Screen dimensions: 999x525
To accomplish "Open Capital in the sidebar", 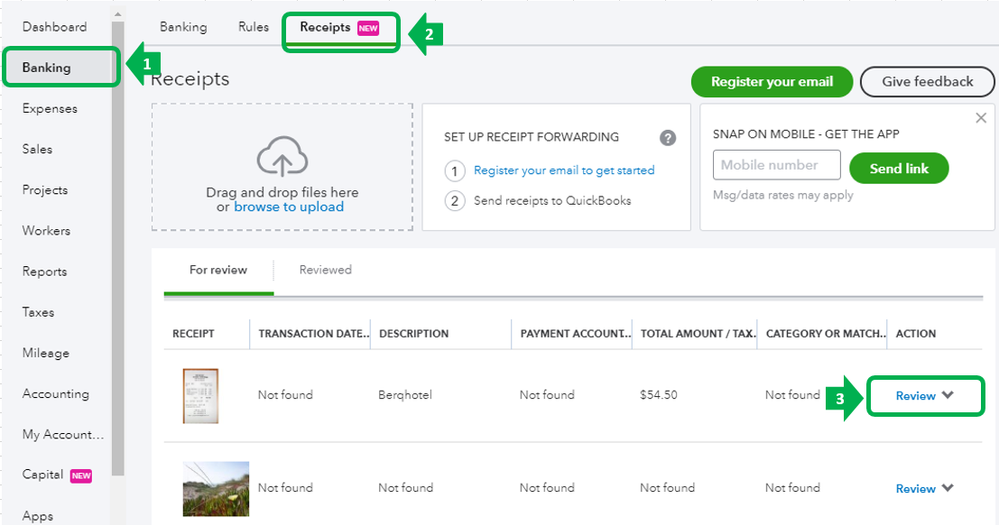I will tap(43, 475).
